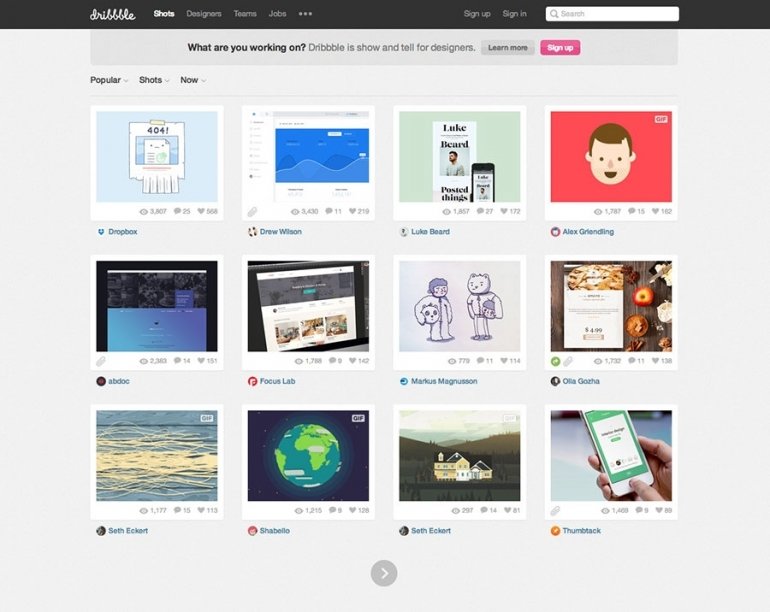Click the comments bubble on the Drew Wilson shot
The width and height of the screenshot is (770, 612).
[329, 211]
